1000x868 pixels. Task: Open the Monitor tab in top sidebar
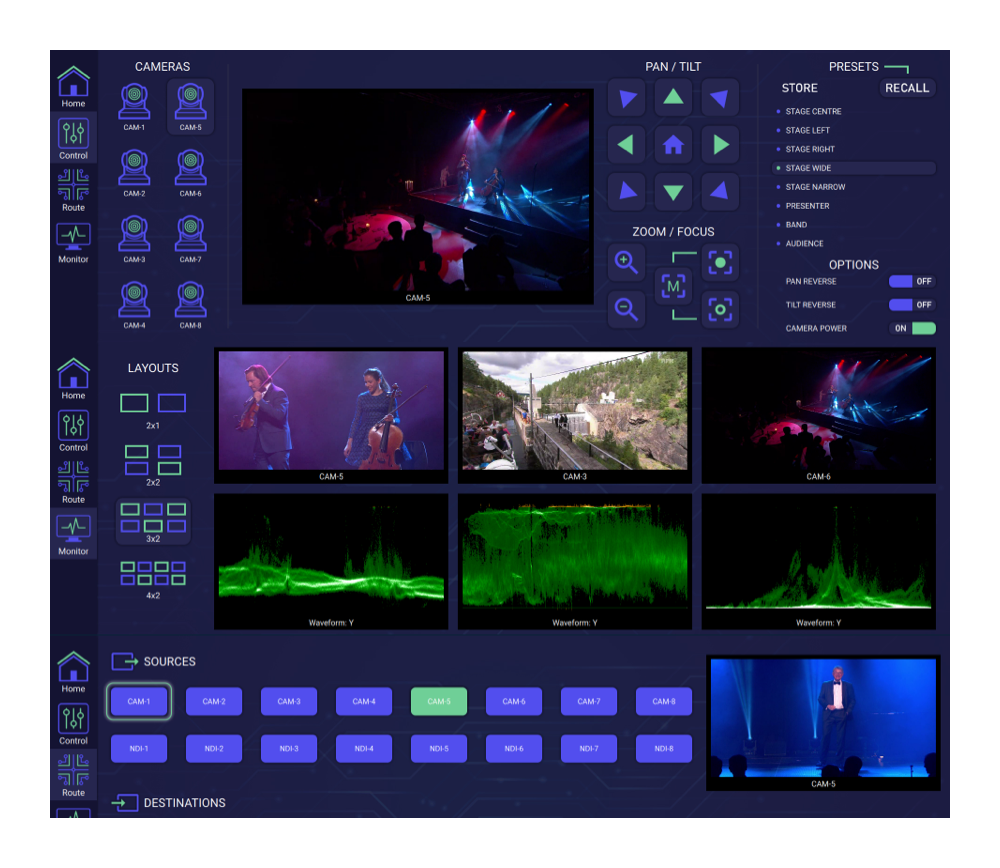pos(74,242)
